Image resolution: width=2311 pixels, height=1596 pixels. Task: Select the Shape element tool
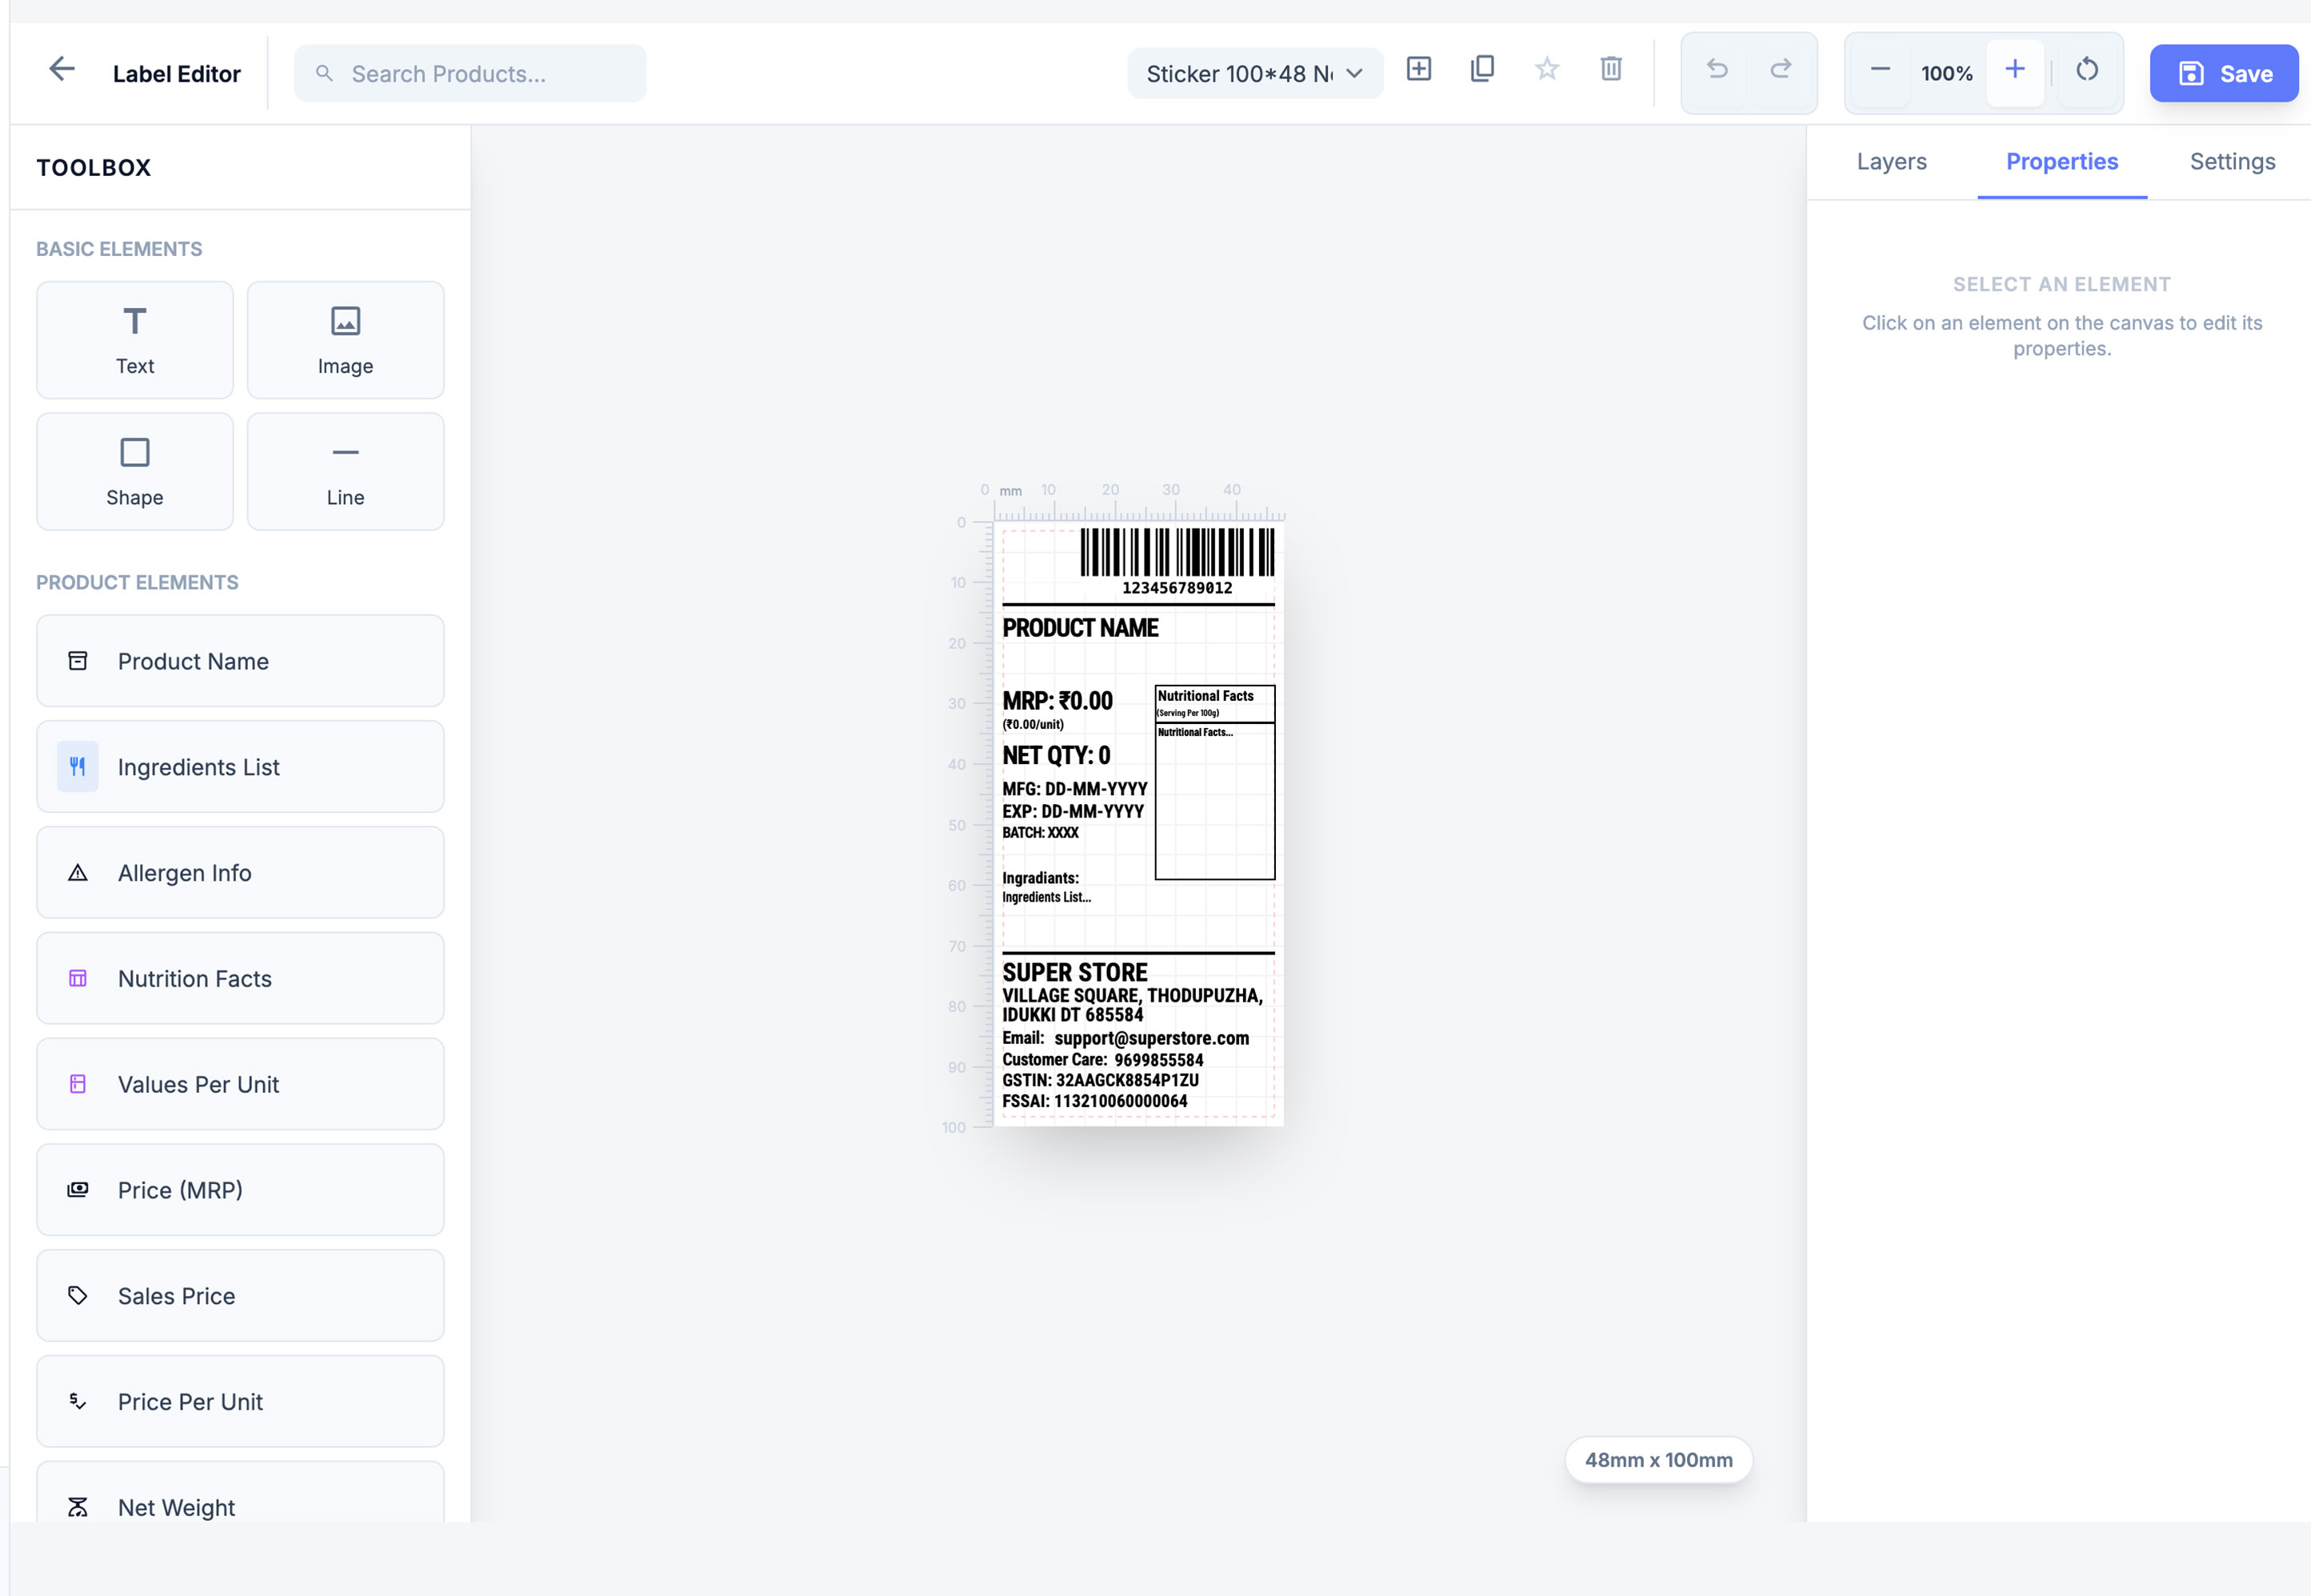tap(134, 471)
